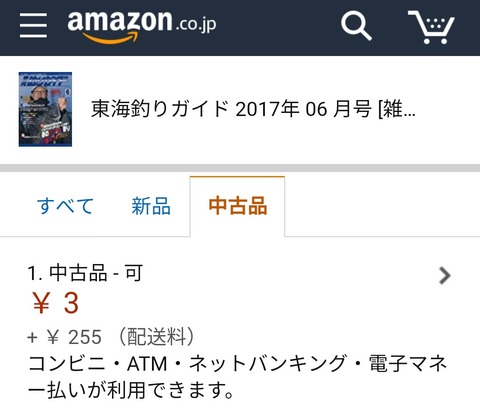Open the magazine cover thumbnail

(45, 109)
